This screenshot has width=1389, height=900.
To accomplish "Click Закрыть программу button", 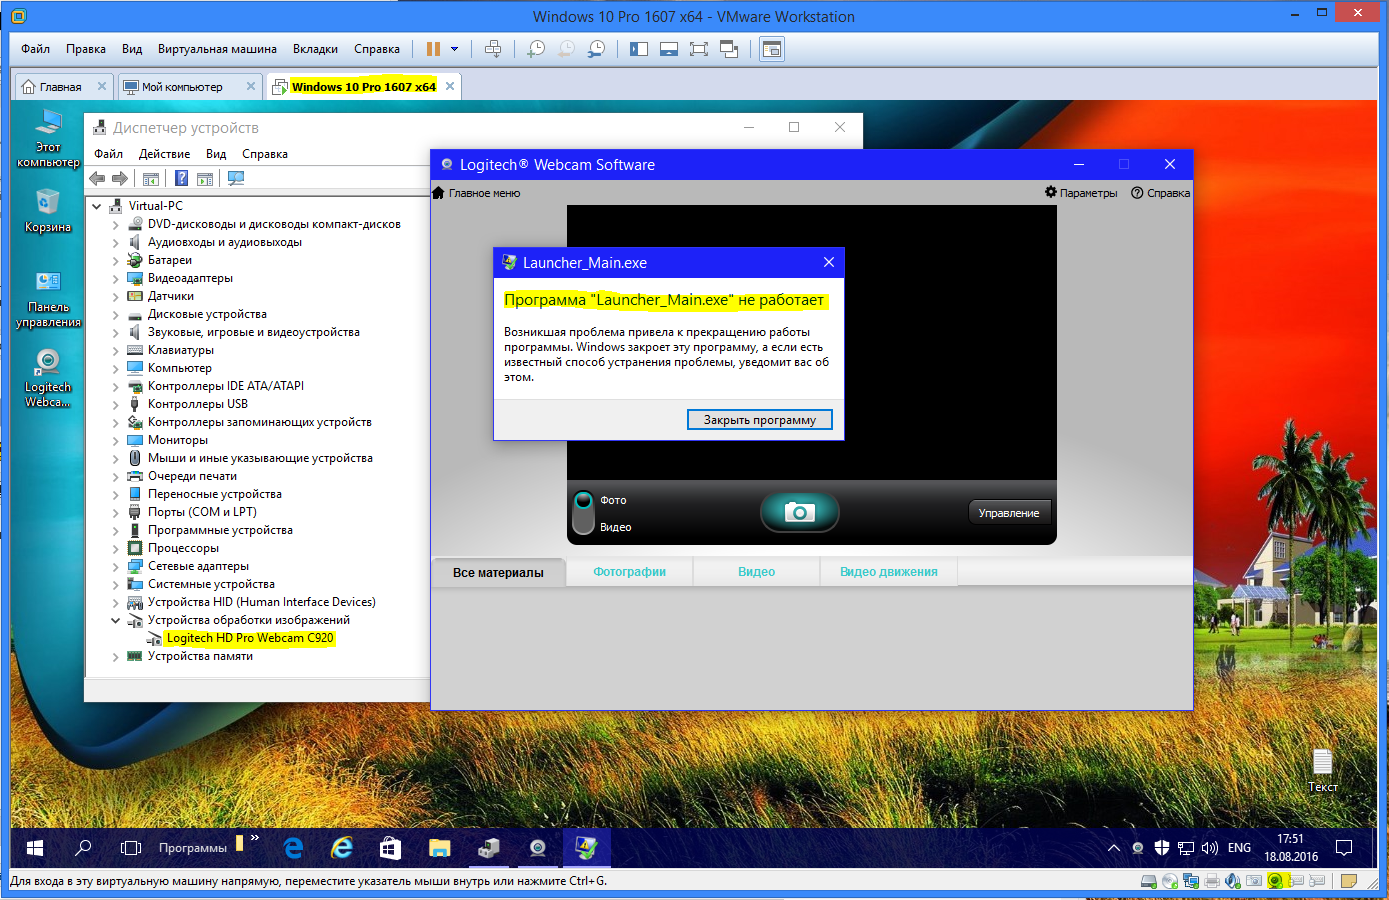I will coord(760,420).
